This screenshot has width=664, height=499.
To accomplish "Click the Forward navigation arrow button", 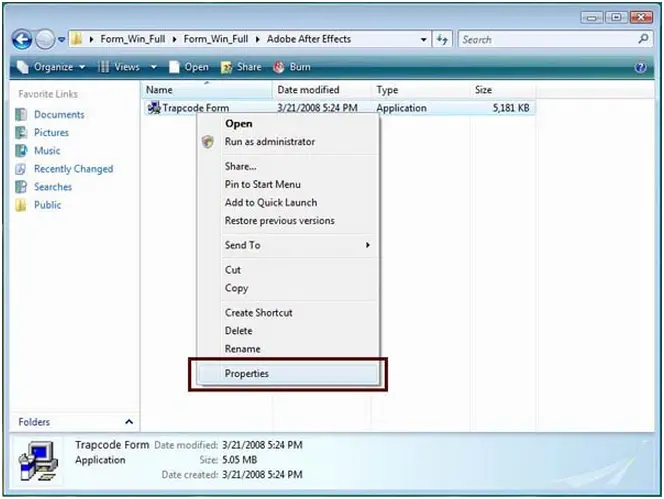I will 44,40.
